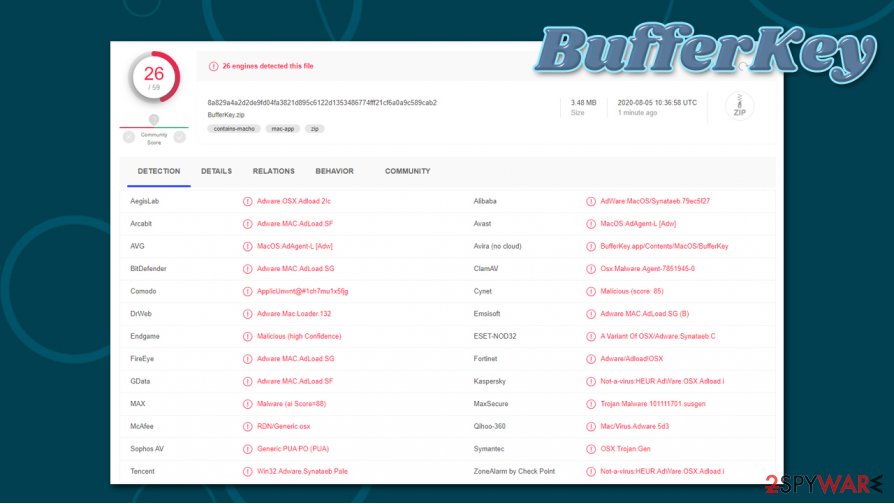Click the warning icon in AegisLab row
The height and width of the screenshot is (504, 894).
point(247,201)
